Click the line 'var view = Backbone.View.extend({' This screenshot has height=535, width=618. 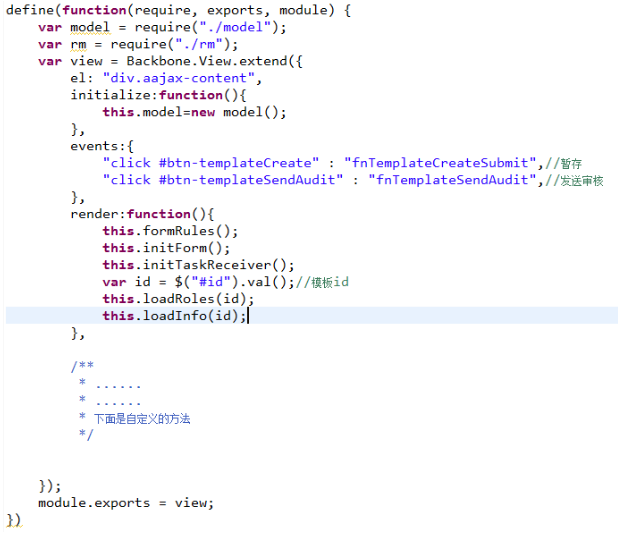click(x=170, y=61)
